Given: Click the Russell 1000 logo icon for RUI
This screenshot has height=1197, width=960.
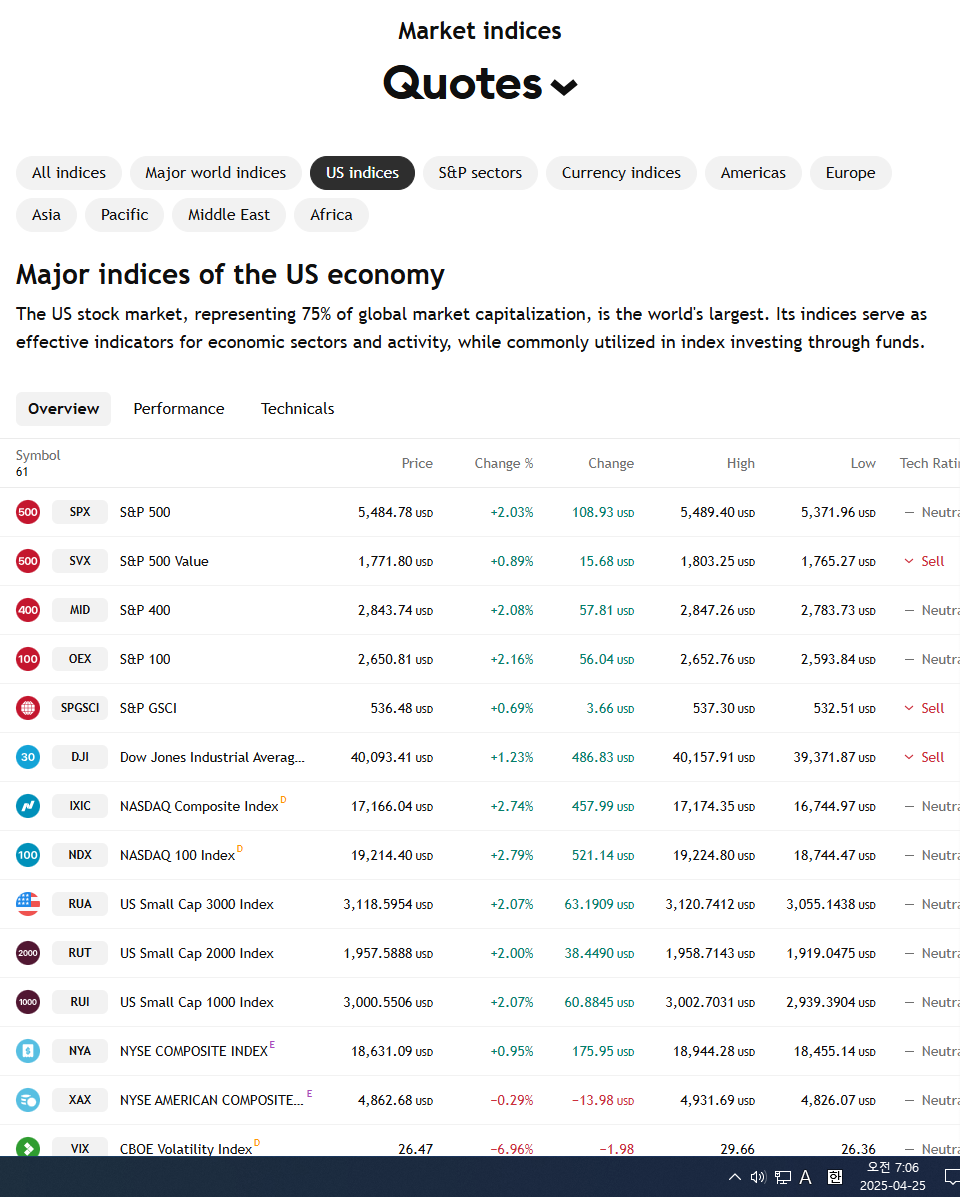Looking at the screenshot, I should pyautogui.click(x=28, y=1002).
